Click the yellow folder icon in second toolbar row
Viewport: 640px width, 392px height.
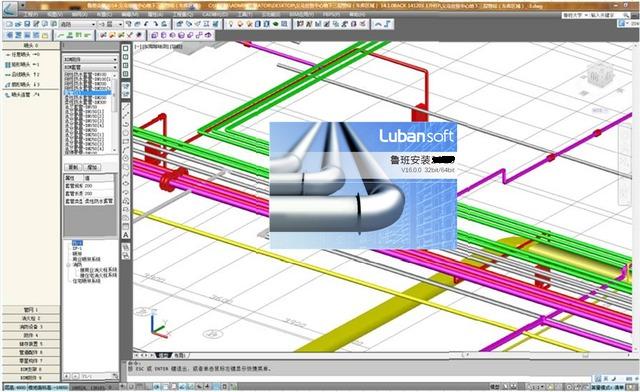tap(45, 36)
